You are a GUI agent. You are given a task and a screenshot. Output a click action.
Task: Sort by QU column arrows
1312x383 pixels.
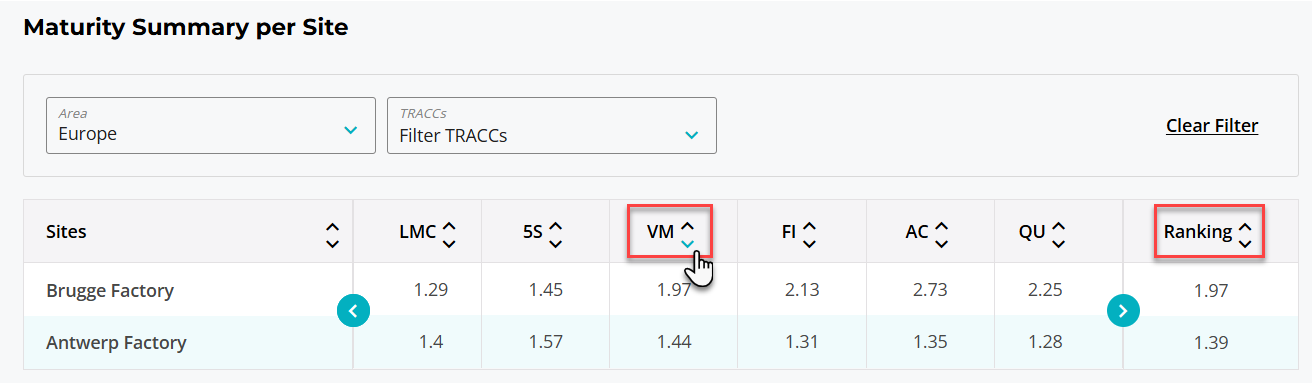[x=1058, y=235]
